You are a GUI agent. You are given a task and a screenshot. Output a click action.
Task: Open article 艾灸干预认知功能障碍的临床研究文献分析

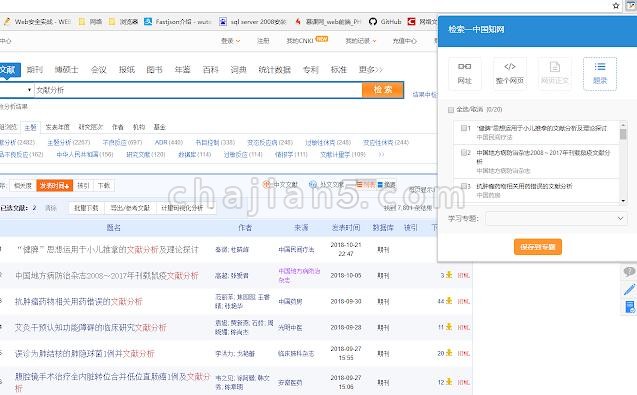pyautogui.click(x=91, y=327)
